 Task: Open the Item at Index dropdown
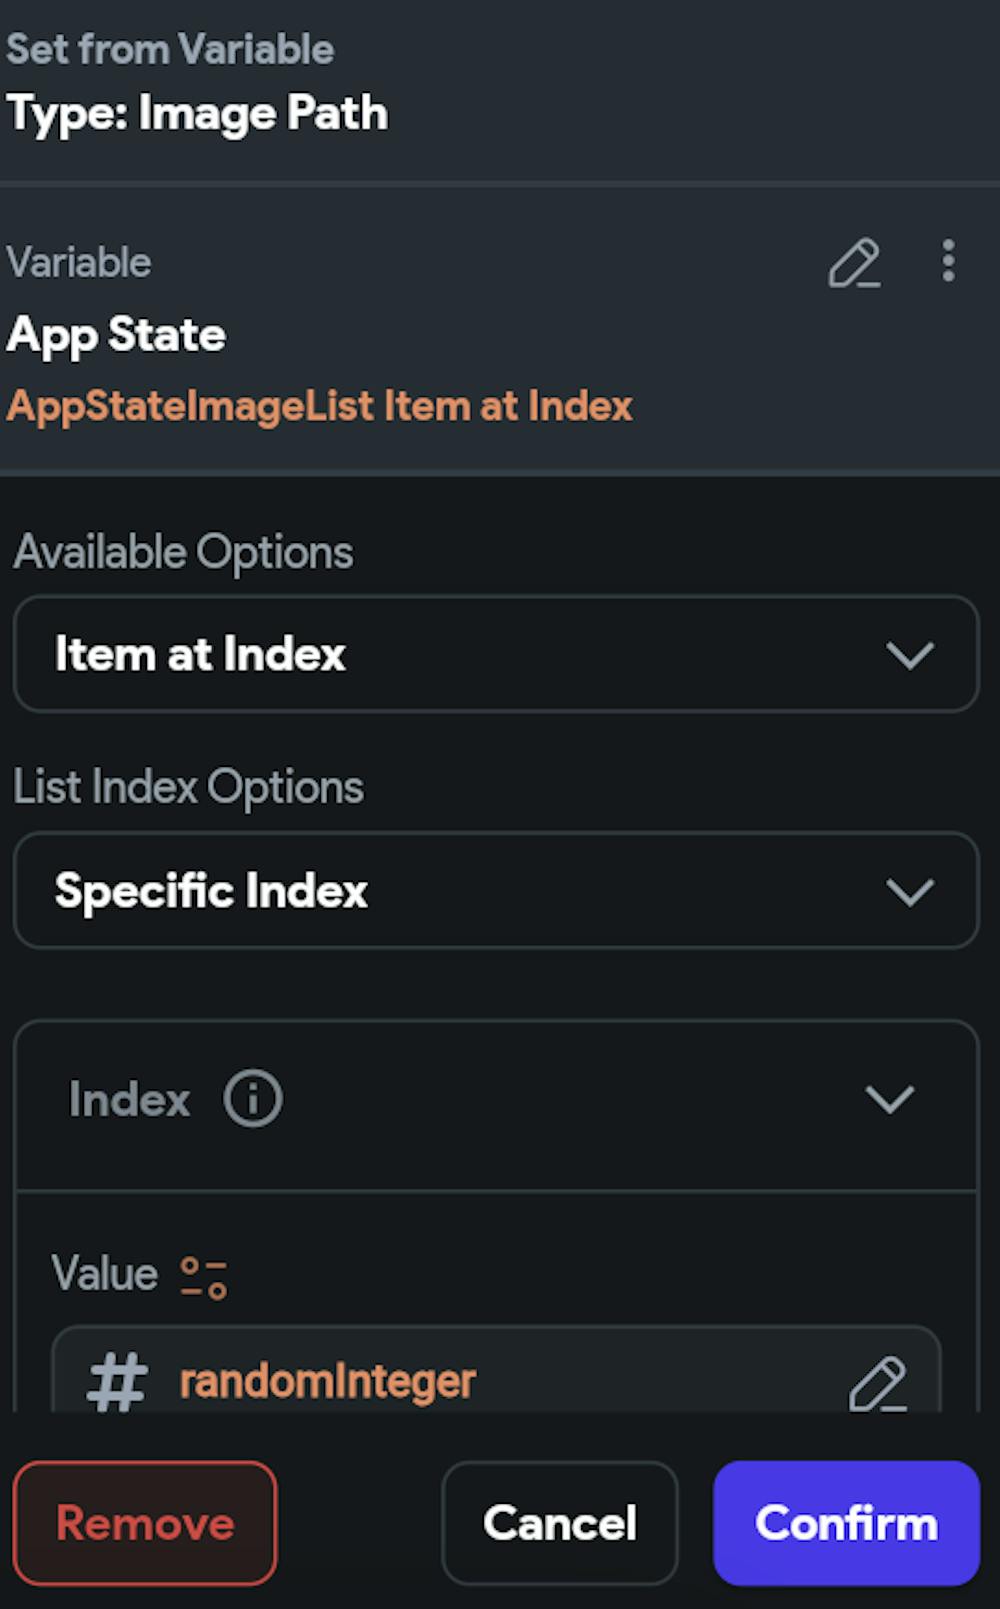click(x=495, y=654)
